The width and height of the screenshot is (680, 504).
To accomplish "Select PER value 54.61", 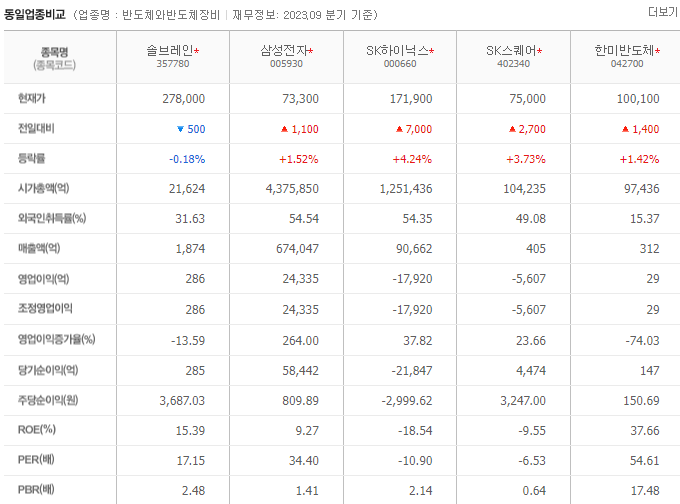I will (x=644, y=461).
